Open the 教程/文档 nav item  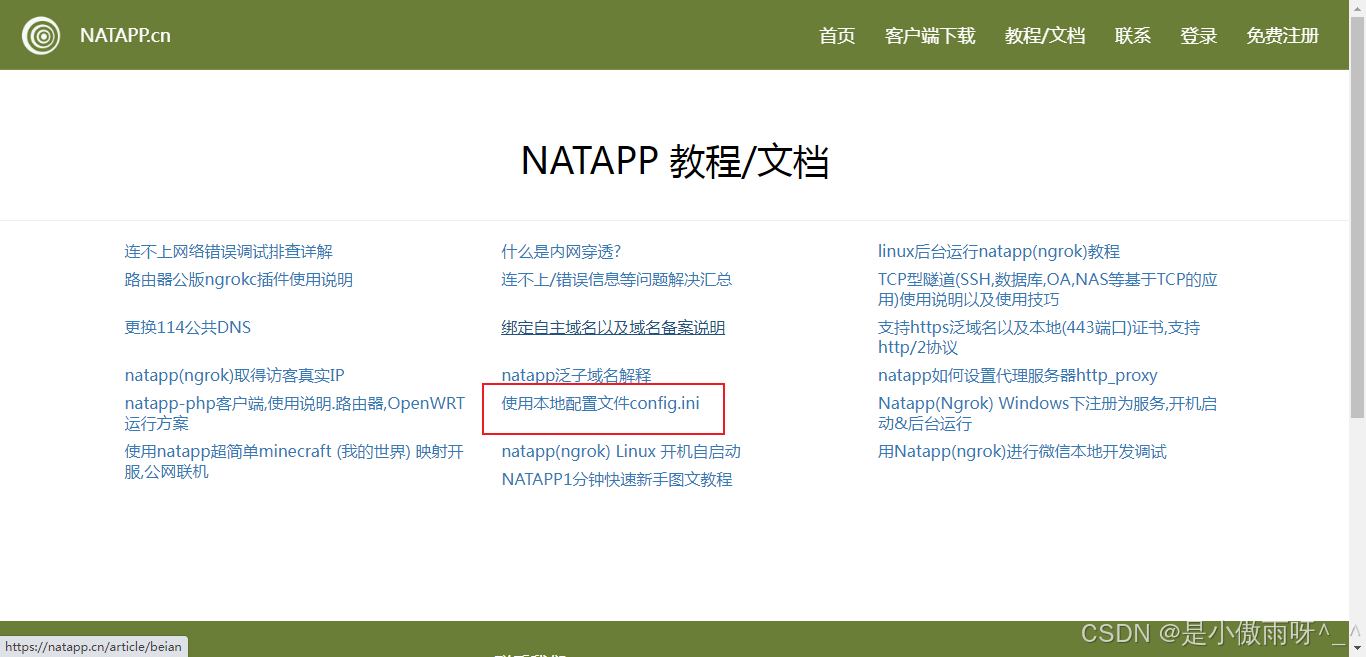(1045, 36)
